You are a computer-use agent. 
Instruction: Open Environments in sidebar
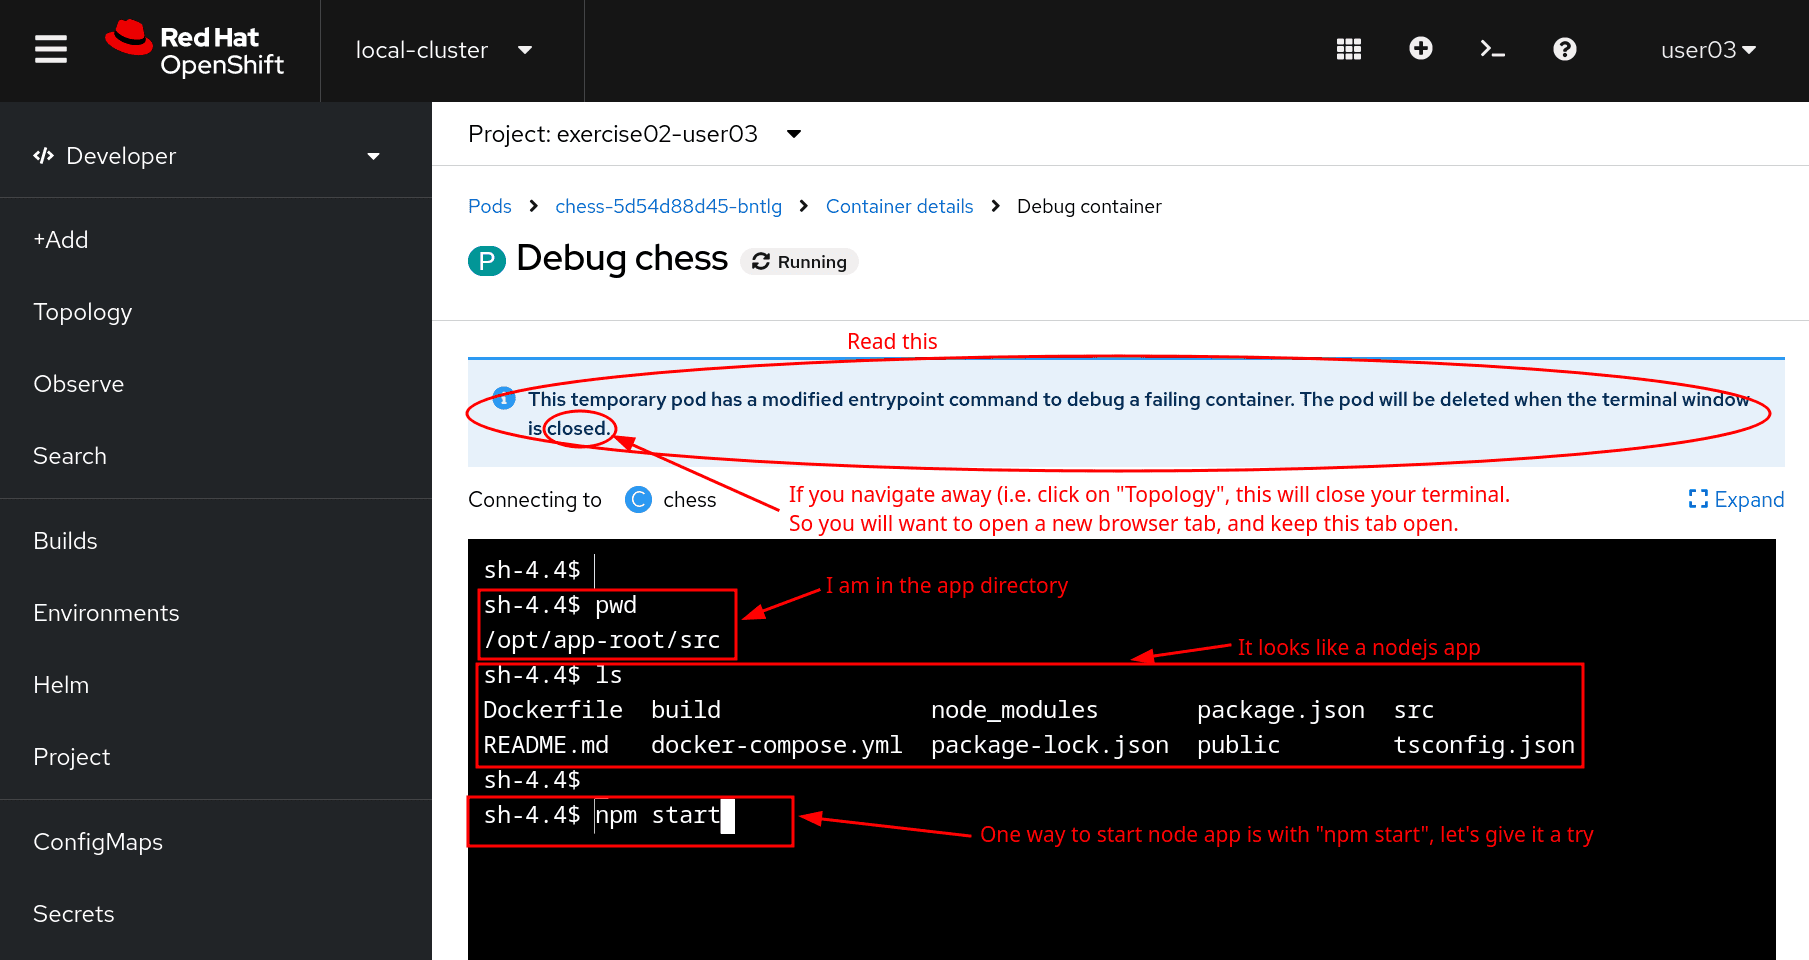(x=106, y=613)
